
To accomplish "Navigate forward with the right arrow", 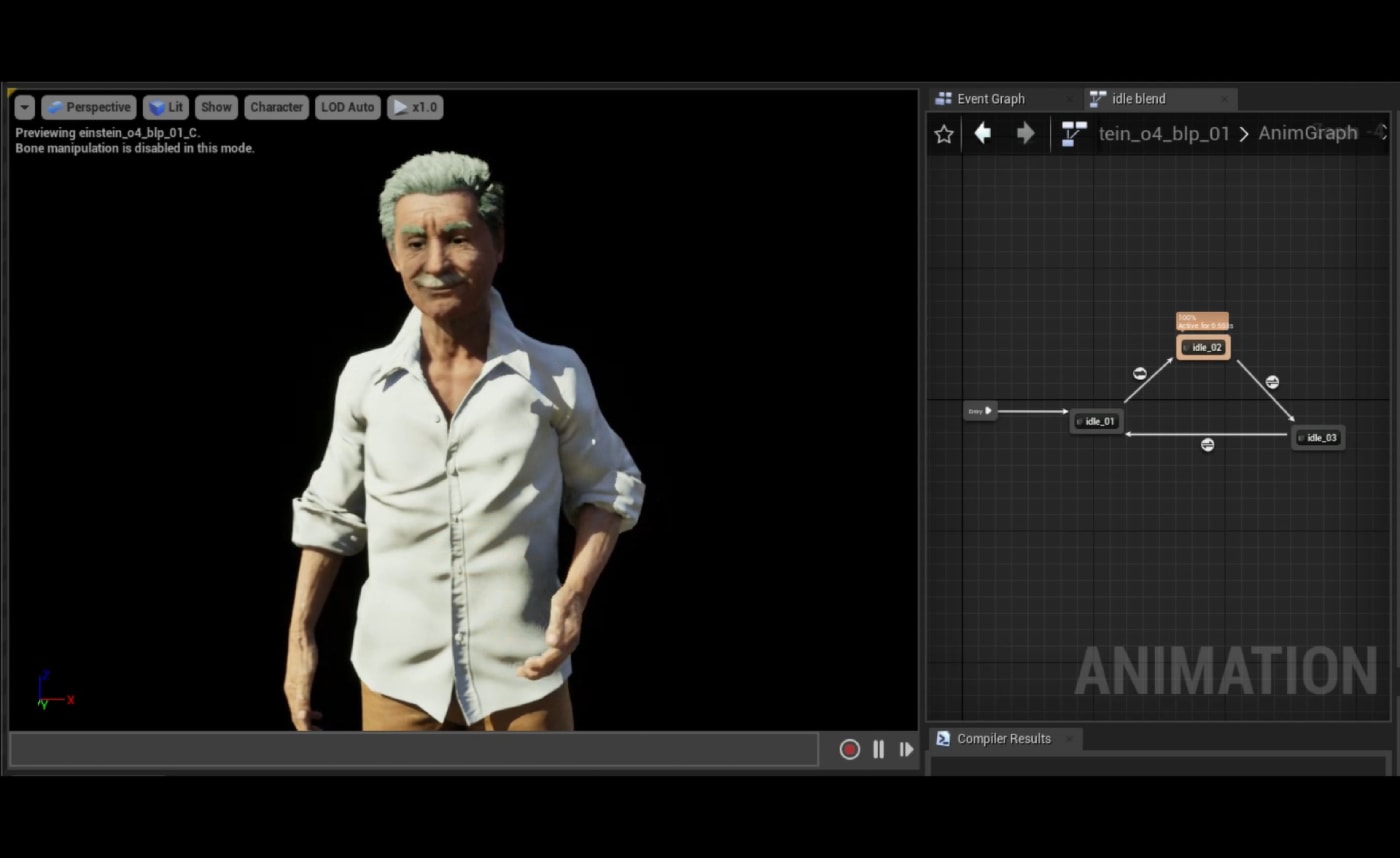I will point(1025,133).
